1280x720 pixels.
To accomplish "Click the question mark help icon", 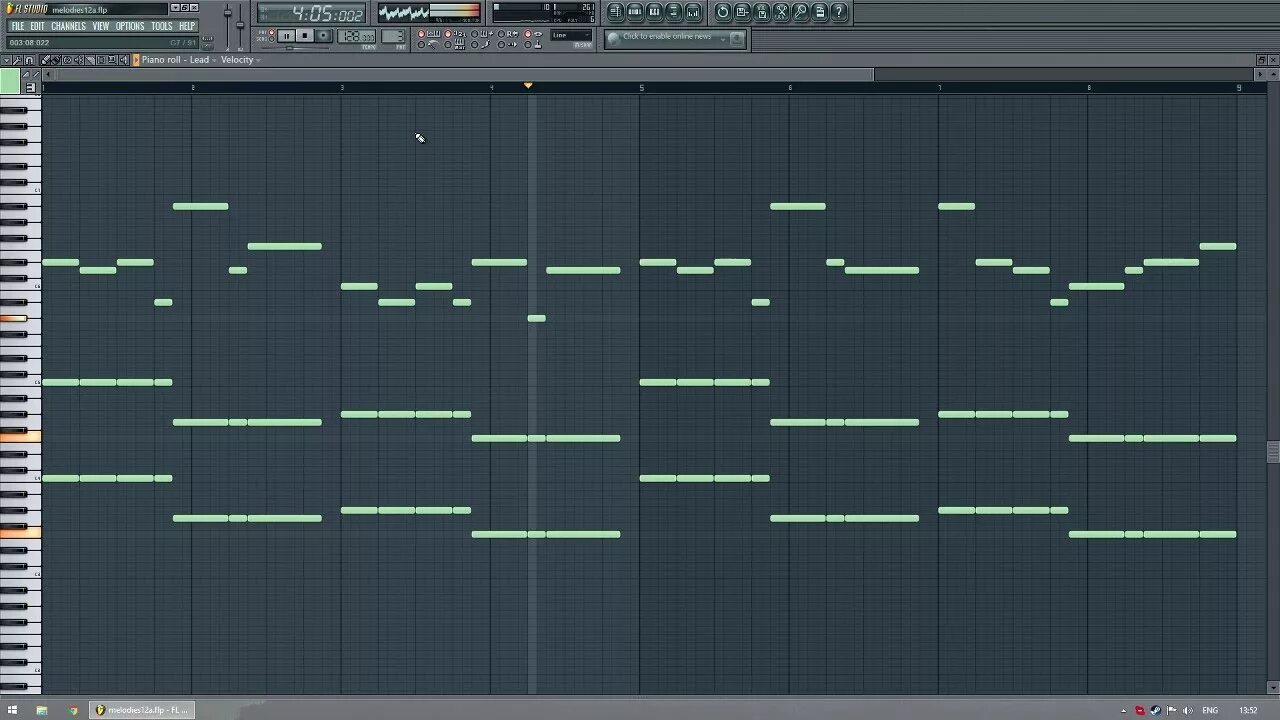I will [x=839, y=12].
